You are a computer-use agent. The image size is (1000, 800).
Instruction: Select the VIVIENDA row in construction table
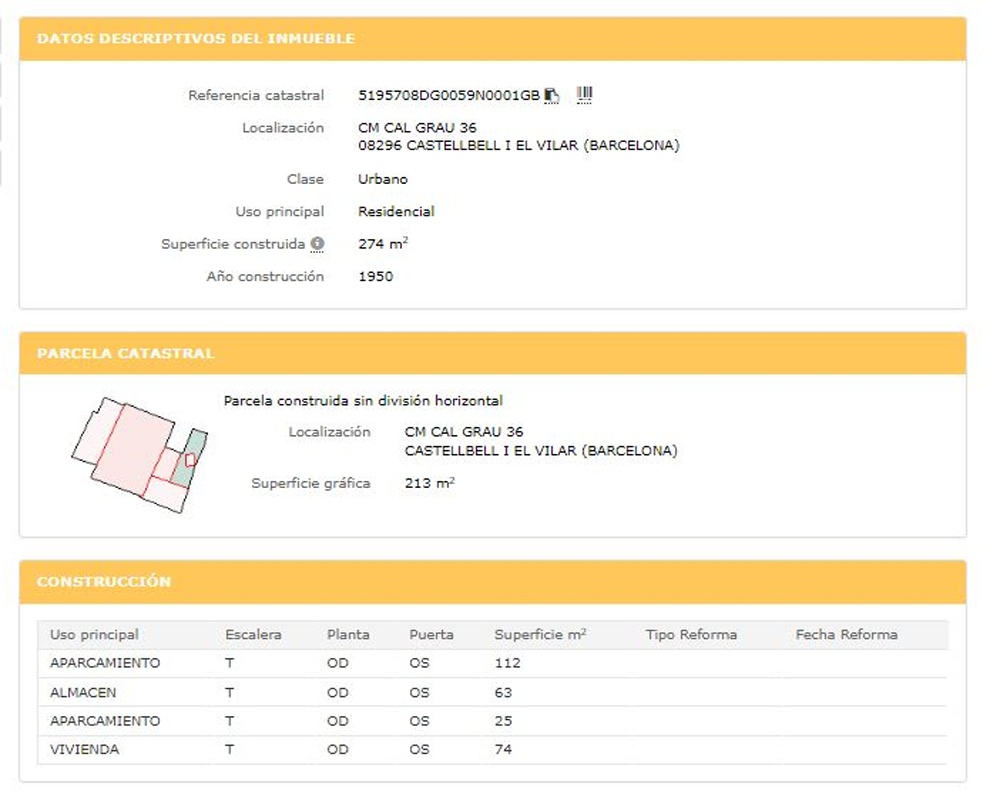tap(492, 750)
